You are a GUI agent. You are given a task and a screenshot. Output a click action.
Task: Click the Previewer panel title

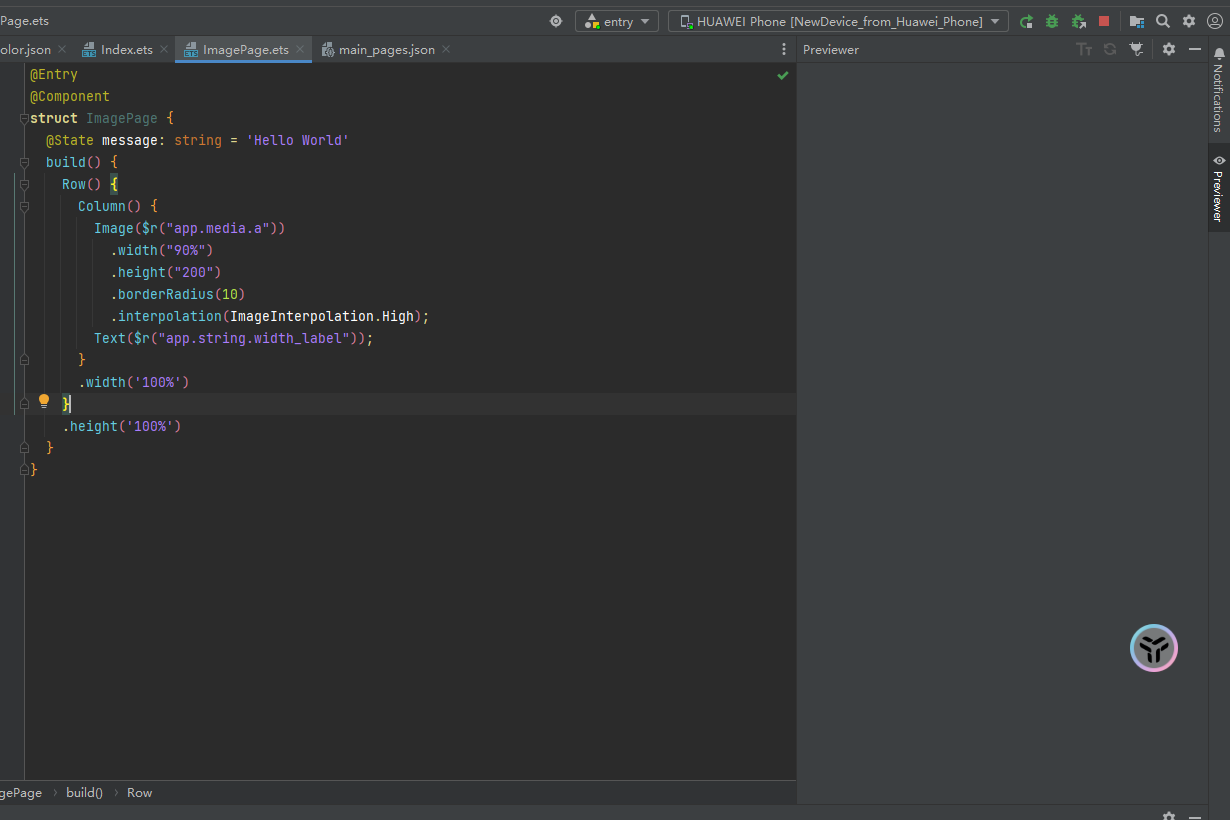(831, 49)
